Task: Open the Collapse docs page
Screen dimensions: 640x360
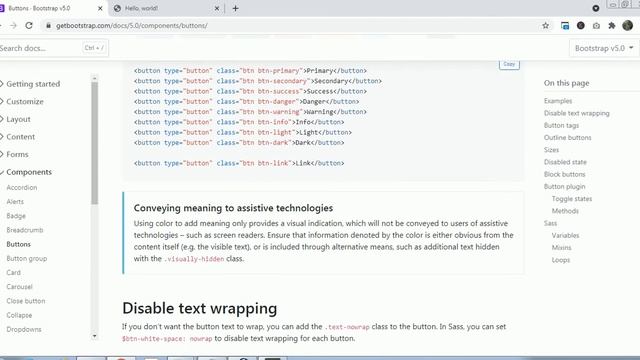Action: click(x=19, y=315)
